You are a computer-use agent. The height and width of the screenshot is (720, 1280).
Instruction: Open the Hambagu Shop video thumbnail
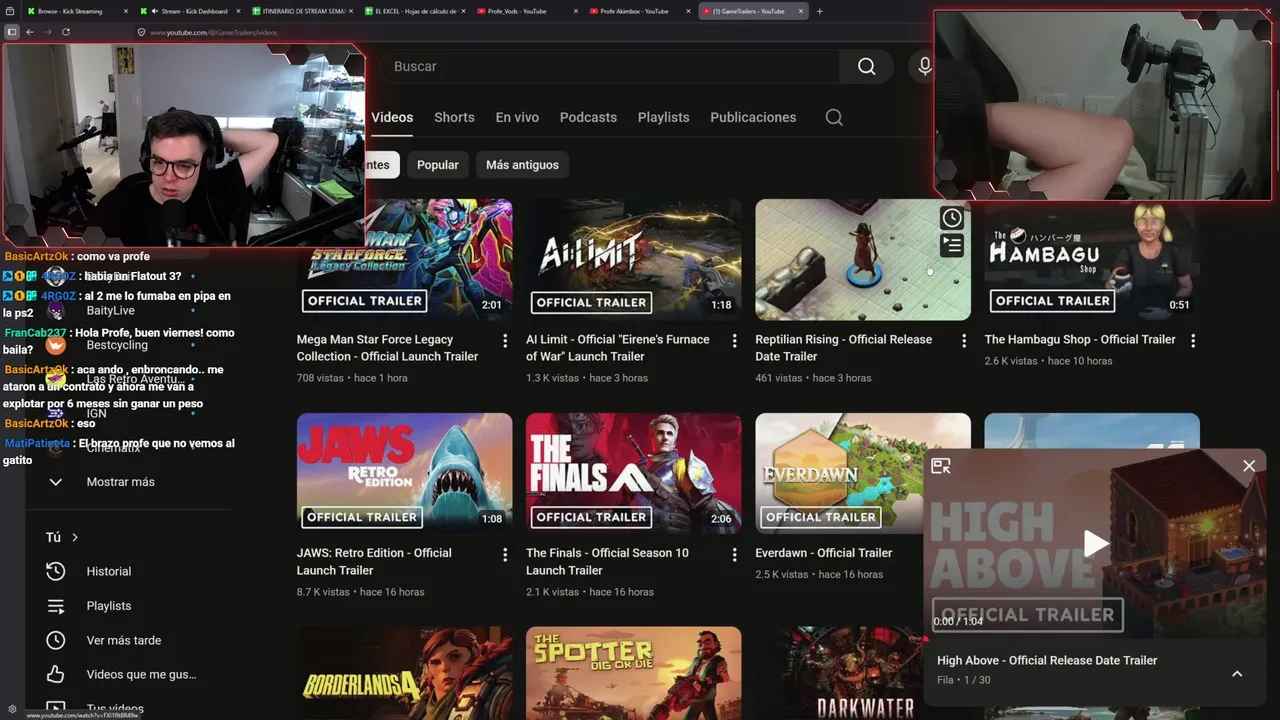click(1092, 259)
